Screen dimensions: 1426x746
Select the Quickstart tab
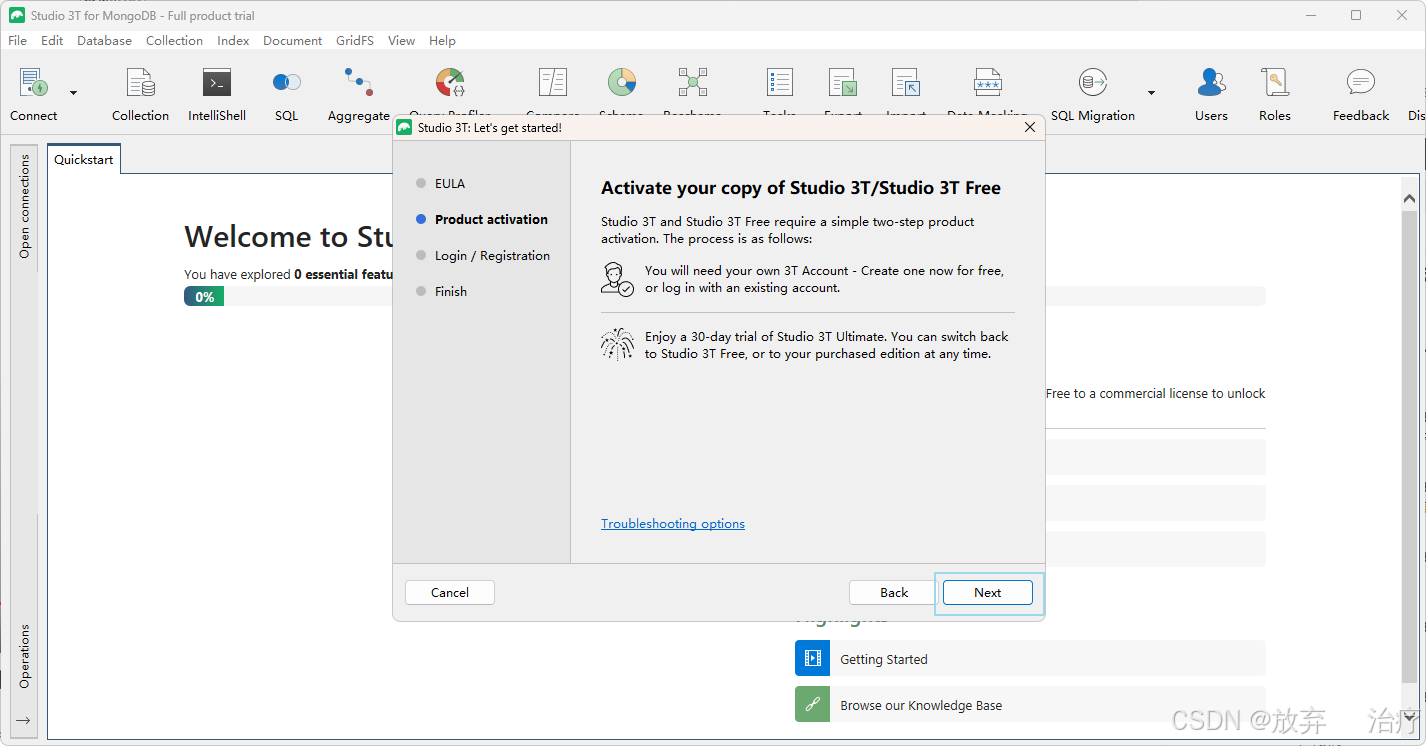[84, 159]
